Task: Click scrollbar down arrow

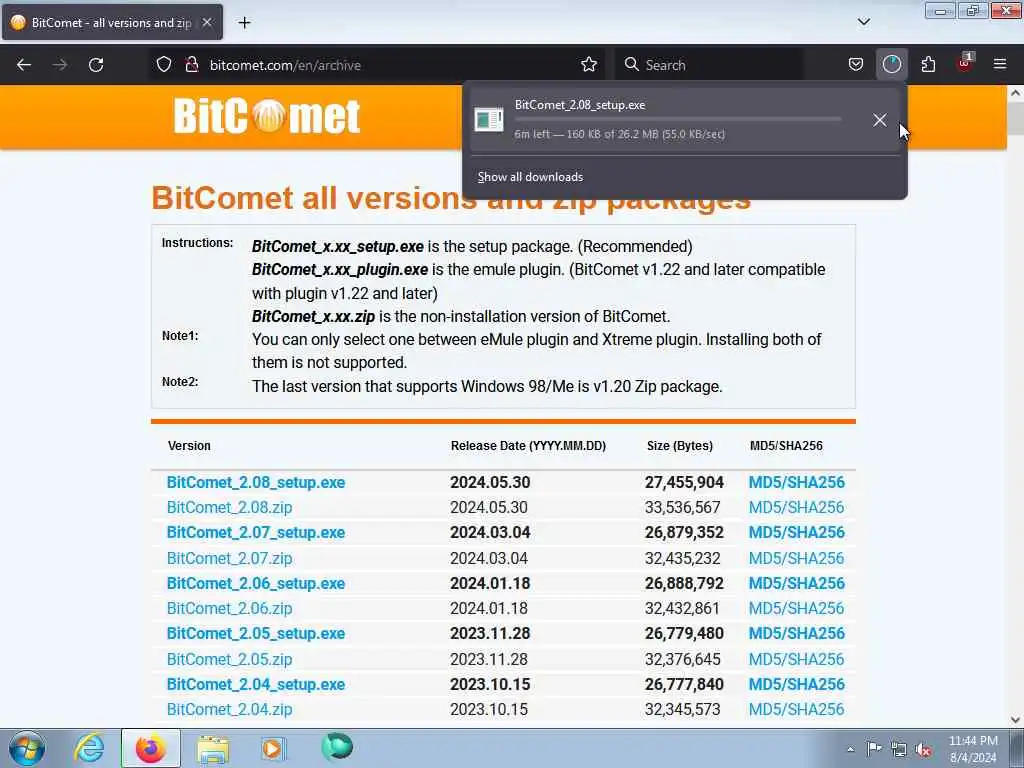Action: (x=1016, y=720)
